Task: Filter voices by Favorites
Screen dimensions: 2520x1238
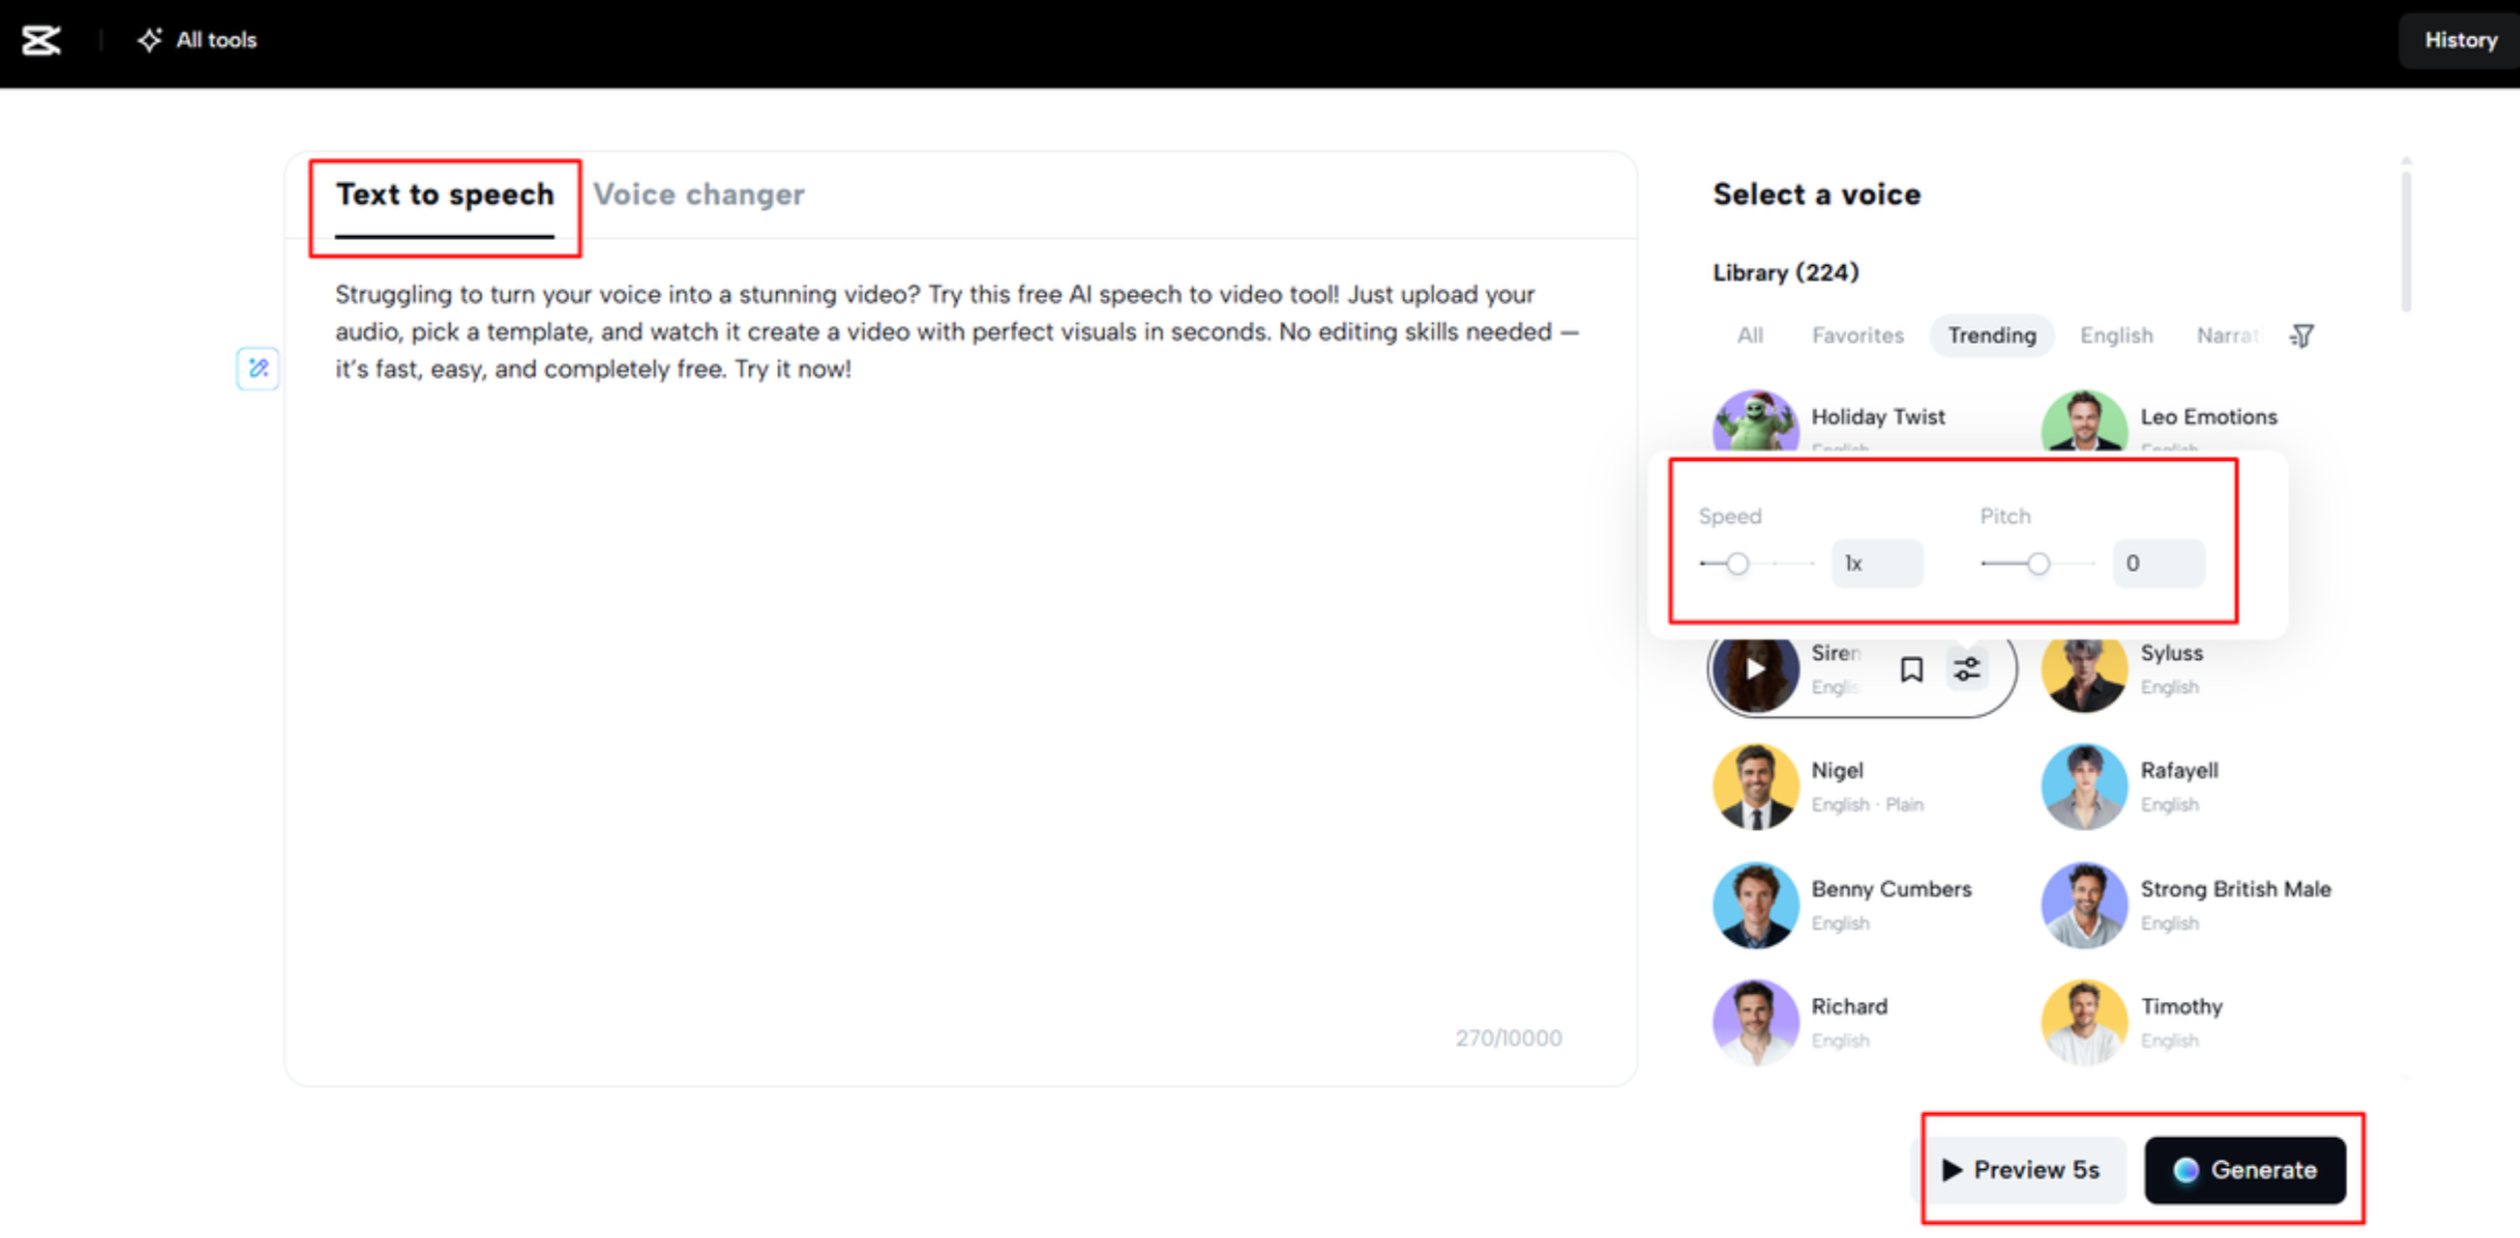Action: (1857, 336)
